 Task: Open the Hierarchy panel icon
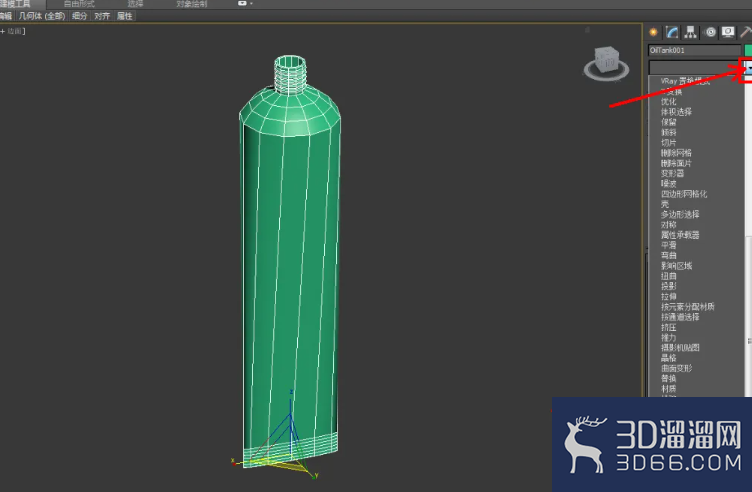point(691,32)
